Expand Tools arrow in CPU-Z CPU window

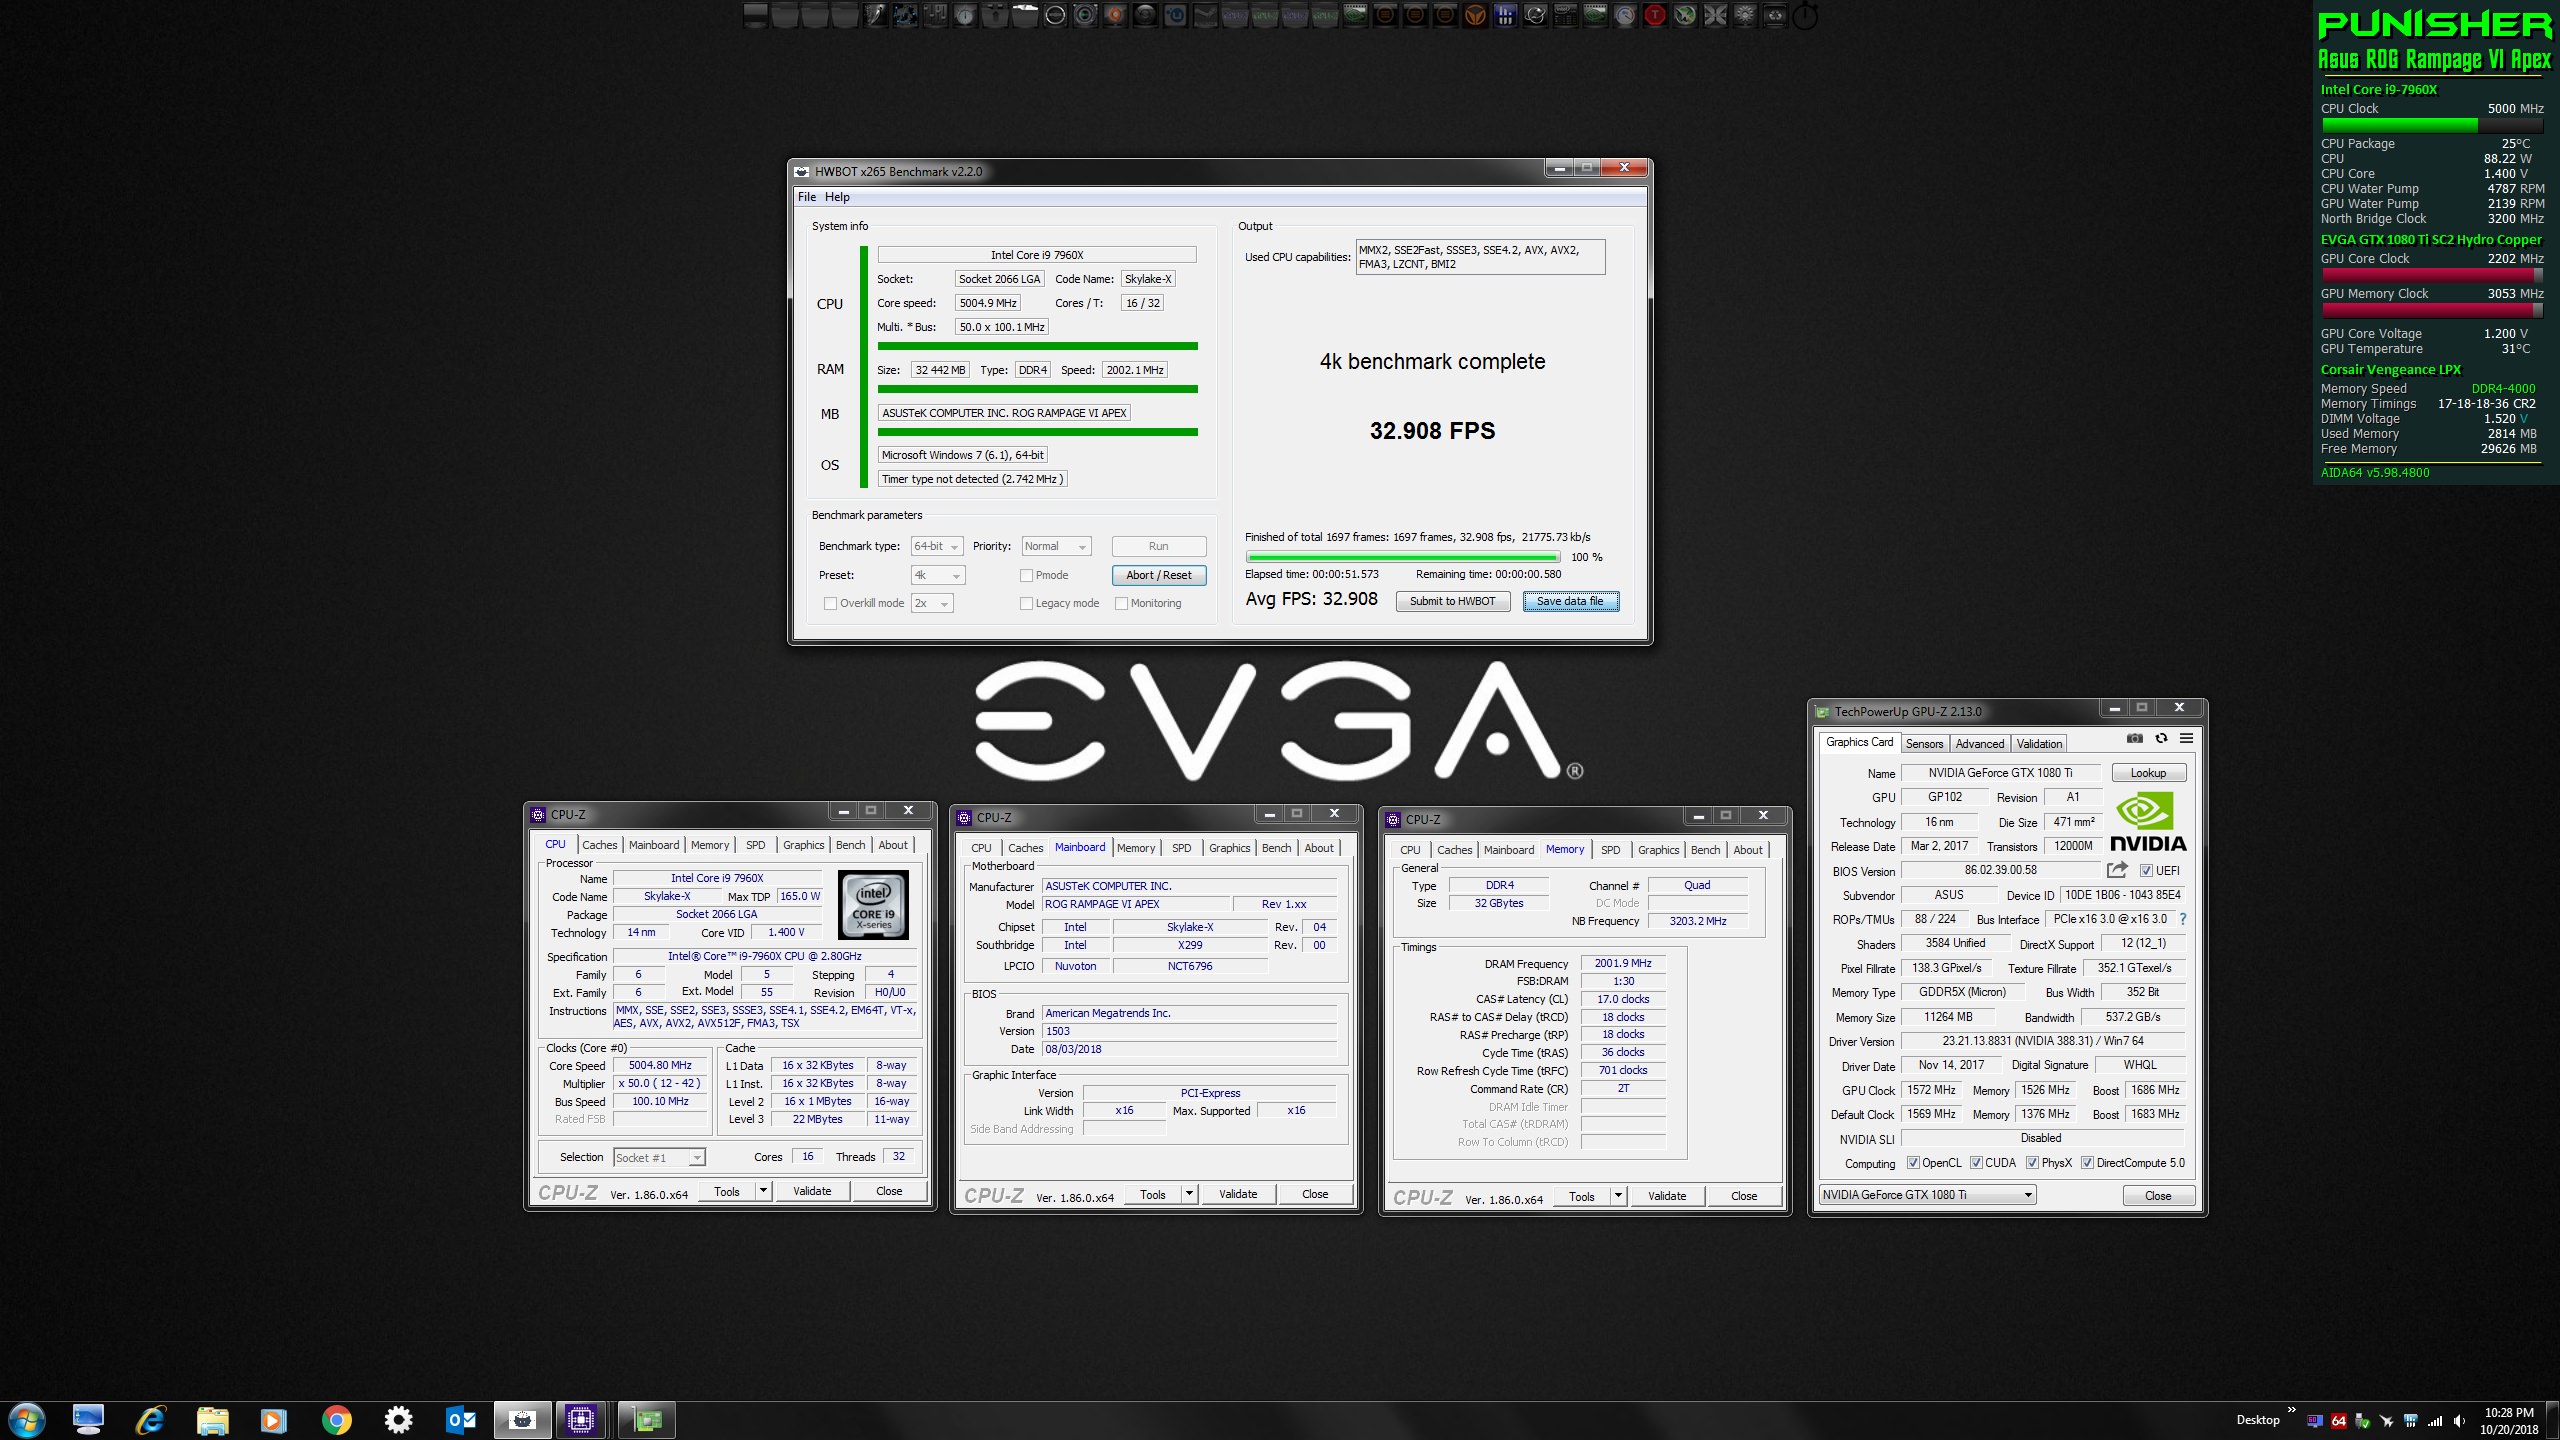click(763, 1191)
